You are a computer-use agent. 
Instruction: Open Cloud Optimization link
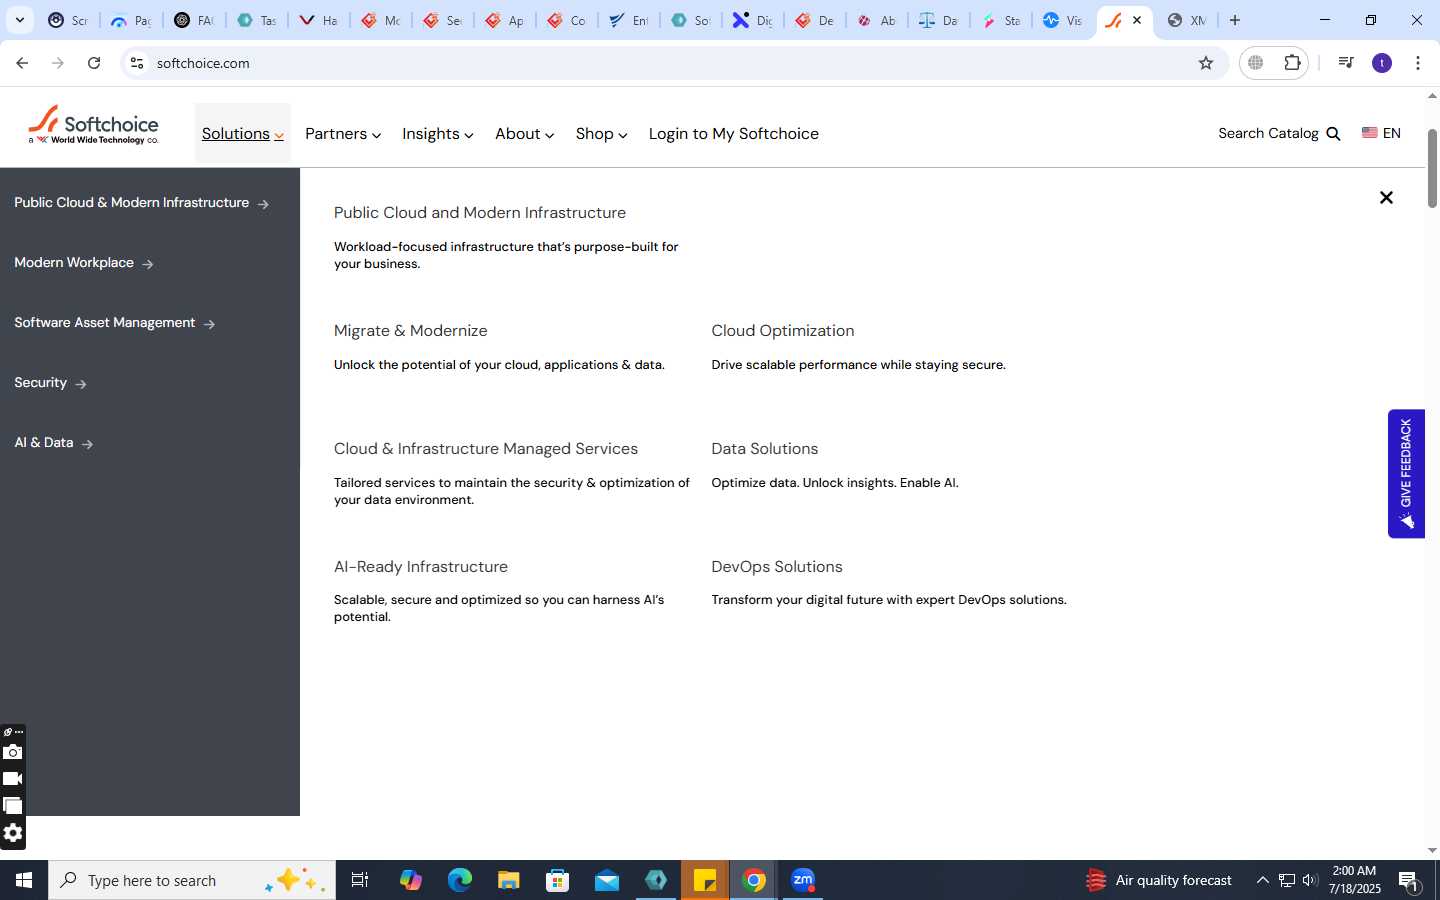783,331
